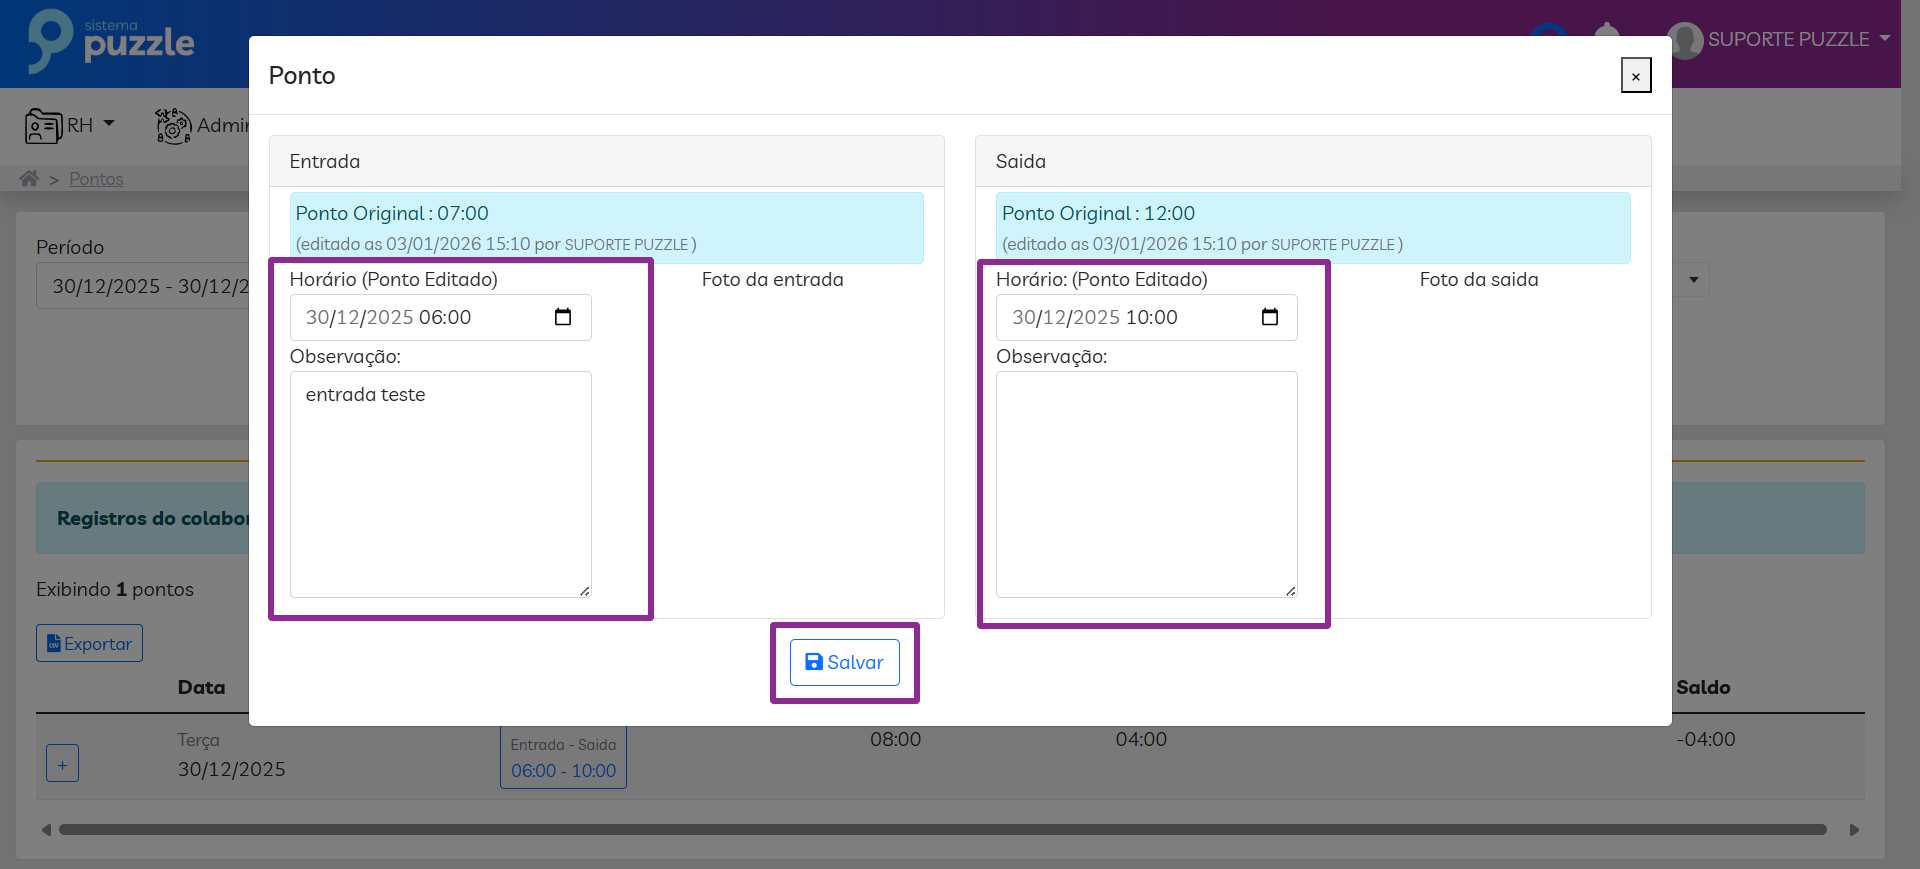The image size is (1920, 869).
Task: Click the Pontos breadcrumb link
Action: pyautogui.click(x=96, y=179)
